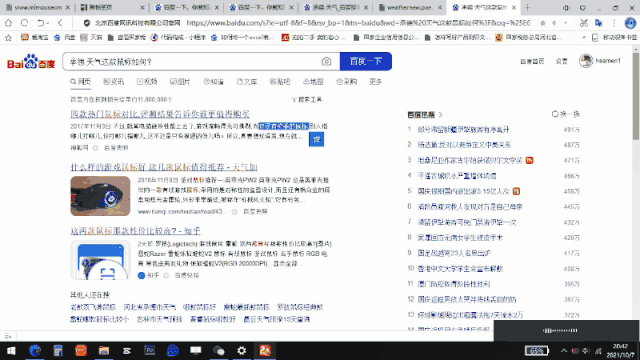Click the heamen1 user avatar

click(586, 61)
